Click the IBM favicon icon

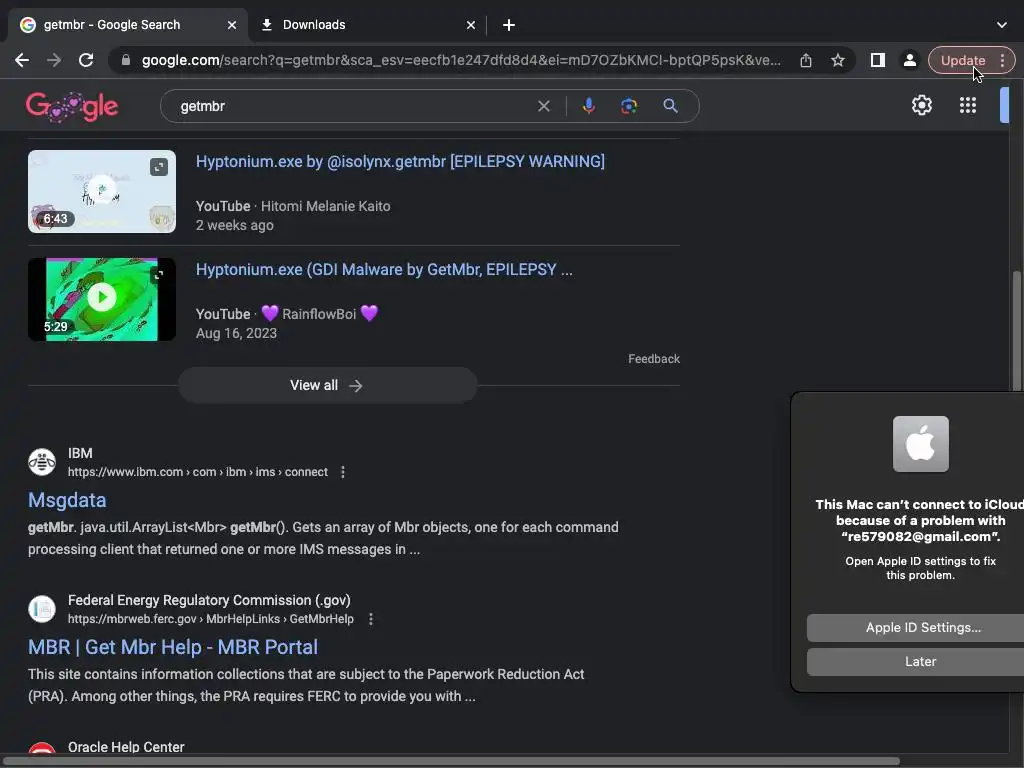tap(42, 462)
